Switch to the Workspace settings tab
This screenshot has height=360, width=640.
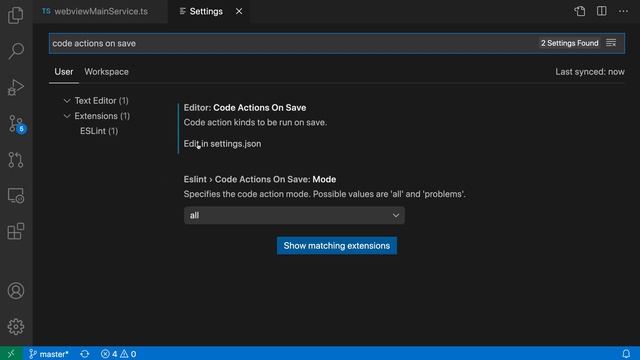pyautogui.click(x=107, y=72)
